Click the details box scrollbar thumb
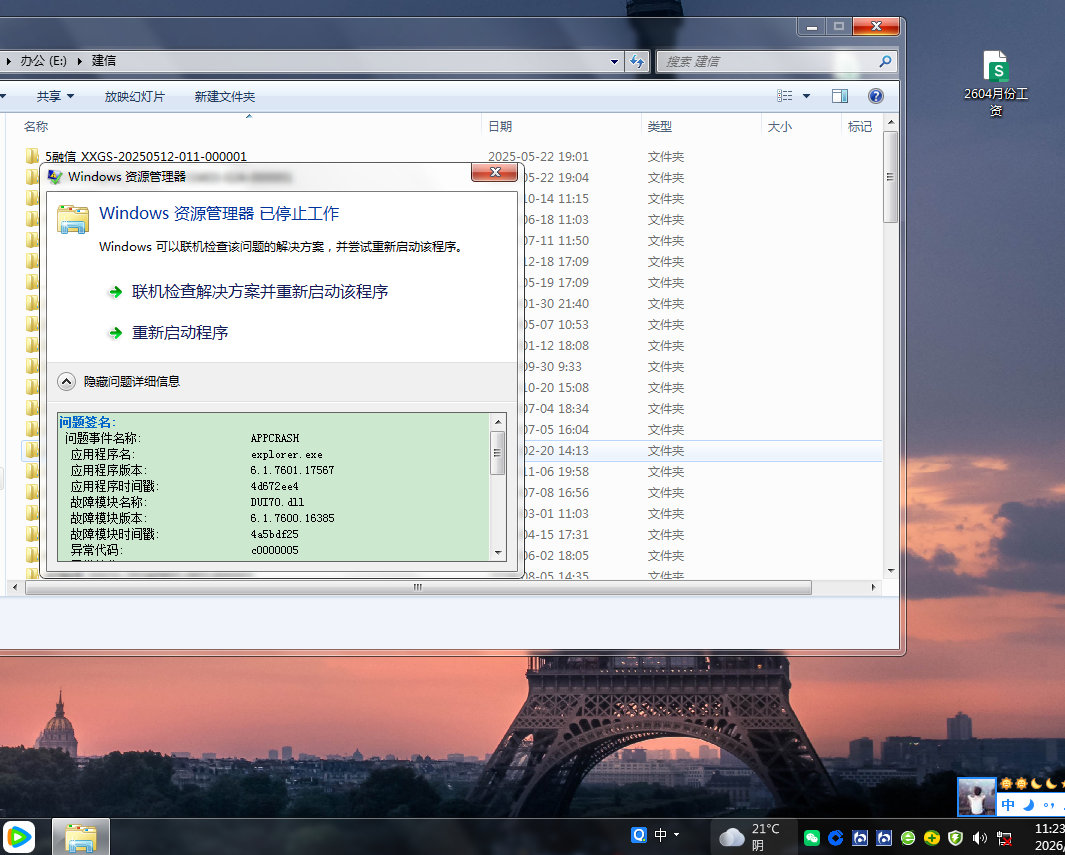The image size is (1065, 855). click(x=498, y=453)
